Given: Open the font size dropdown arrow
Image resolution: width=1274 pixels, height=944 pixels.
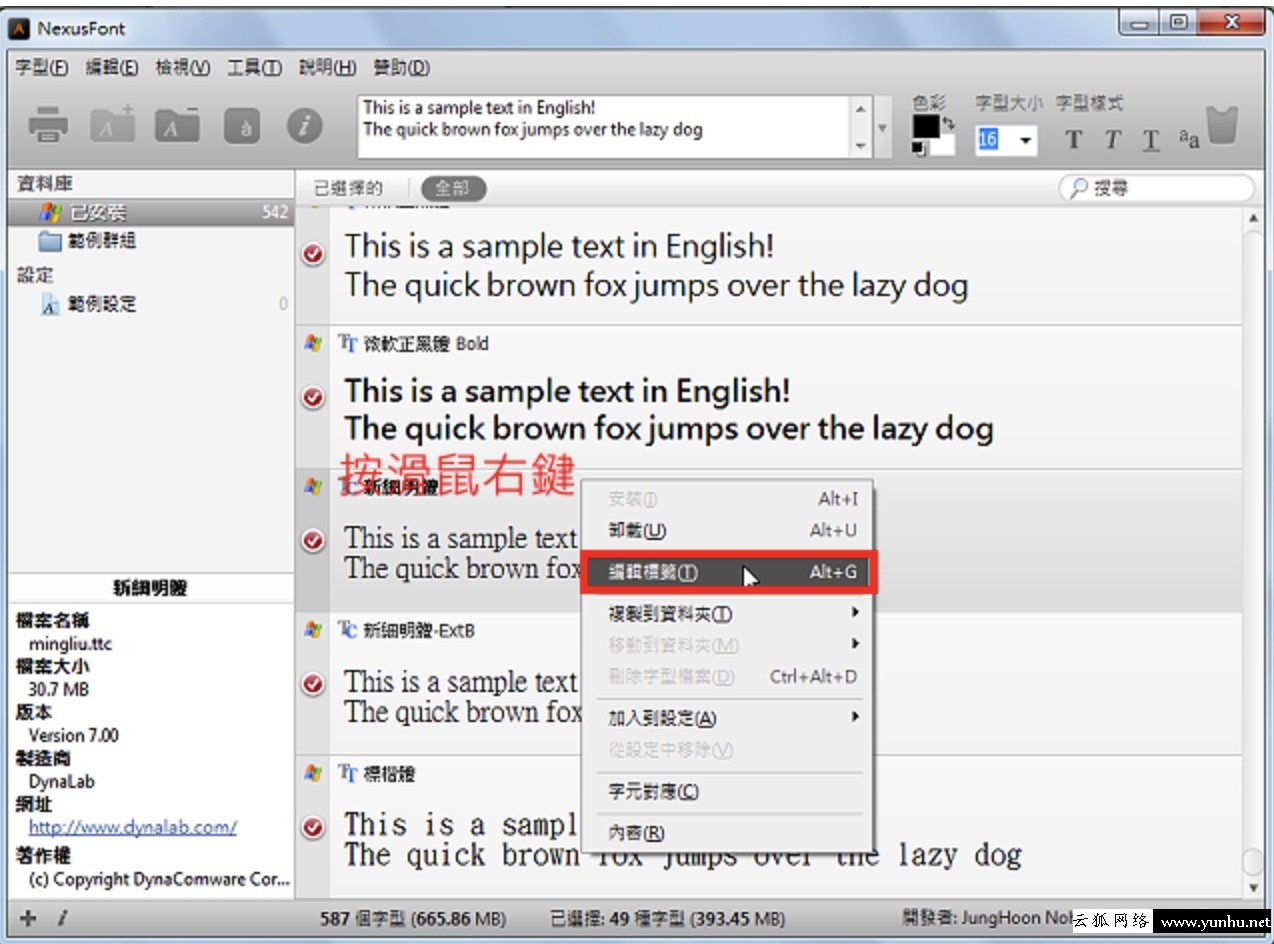Looking at the screenshot, I should 1025,140.
